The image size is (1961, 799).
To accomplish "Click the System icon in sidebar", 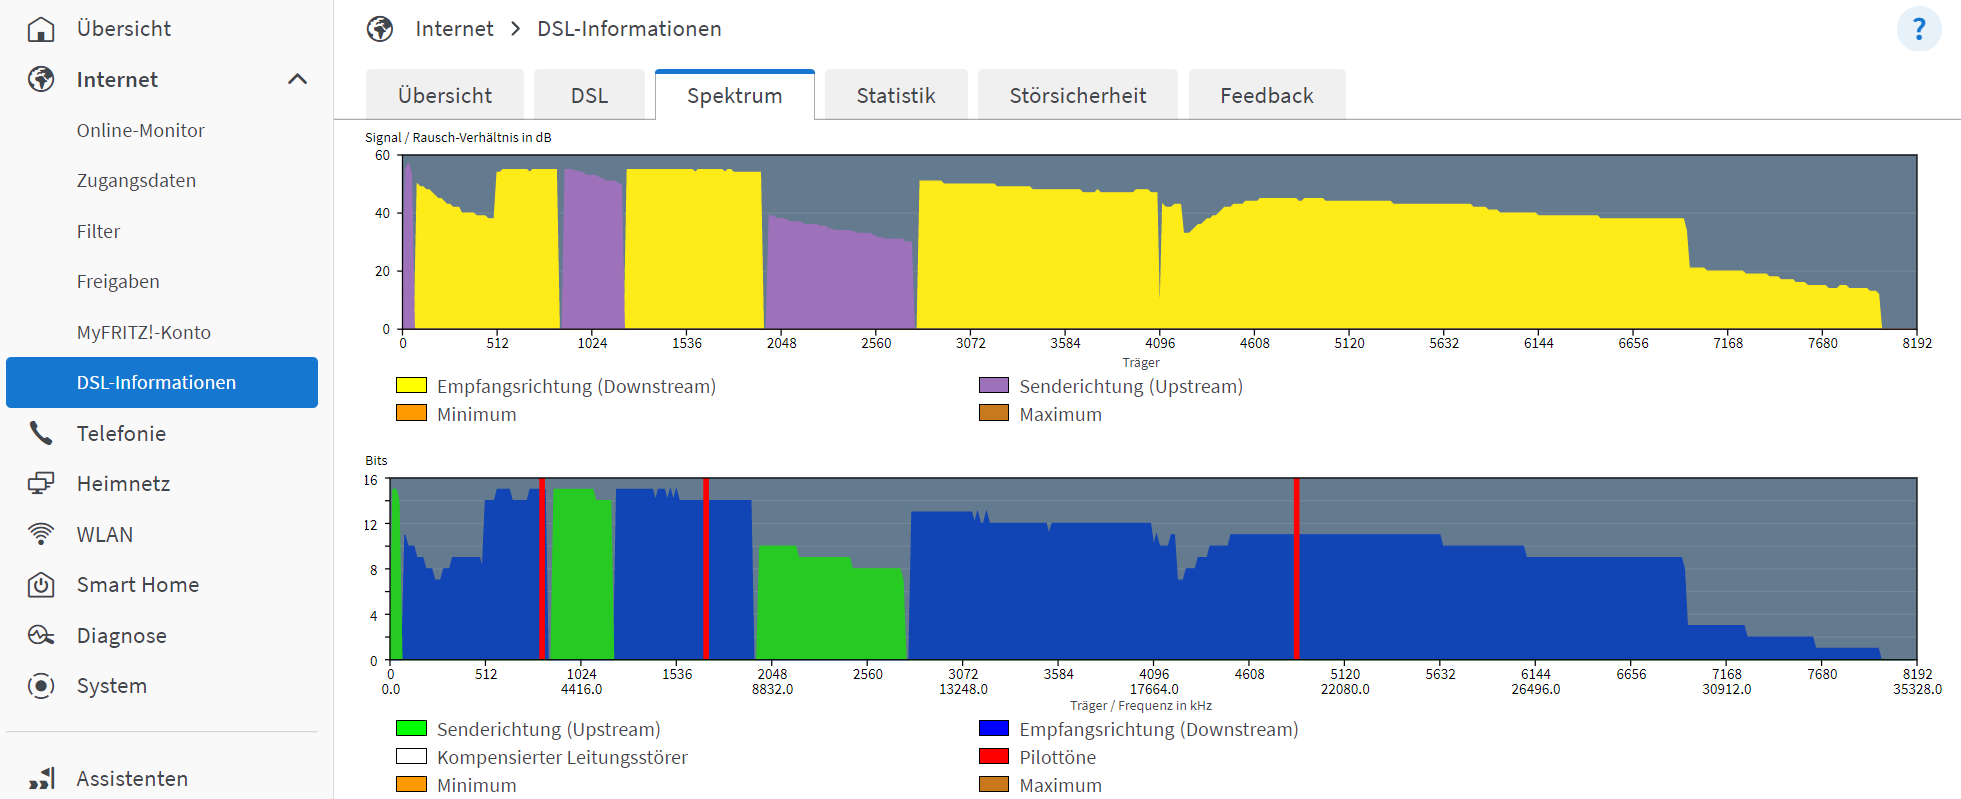I will click(x=41, y=686).
